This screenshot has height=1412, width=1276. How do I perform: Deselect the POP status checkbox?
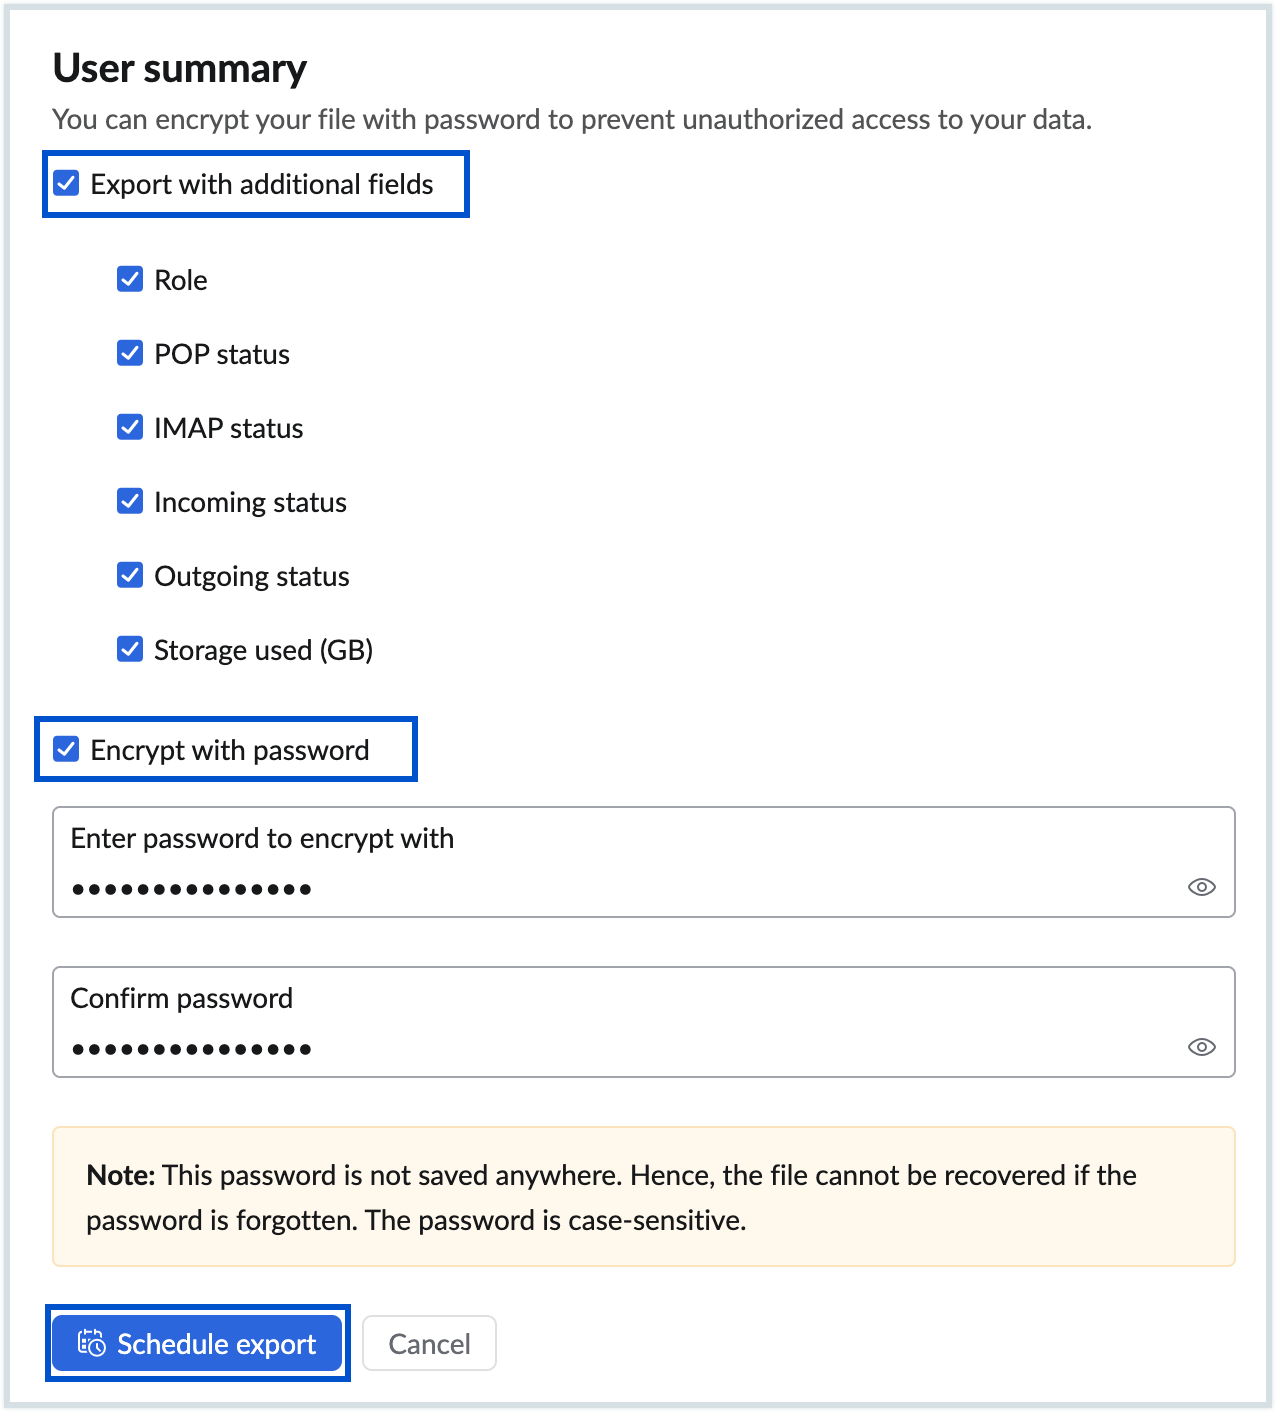click(x=130, y=353)
